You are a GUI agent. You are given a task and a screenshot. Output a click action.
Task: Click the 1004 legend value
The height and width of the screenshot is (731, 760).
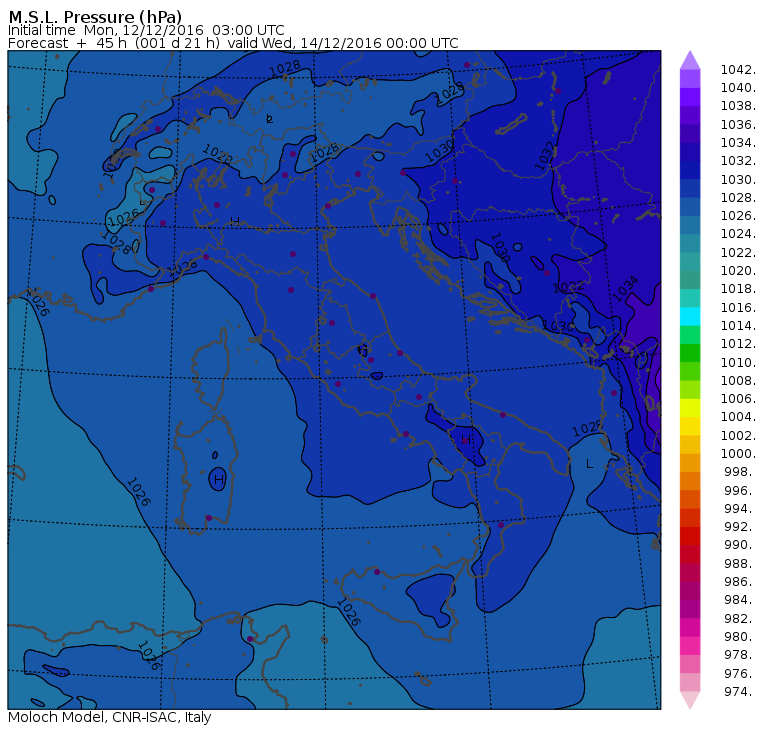[738, 417]
